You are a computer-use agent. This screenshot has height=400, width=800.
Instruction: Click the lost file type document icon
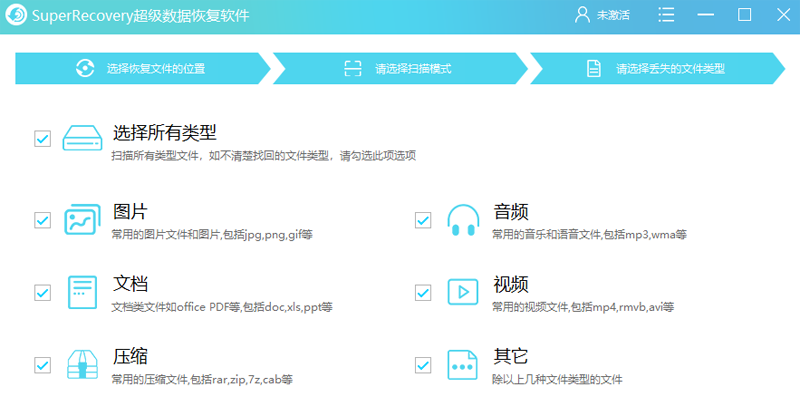594,68
